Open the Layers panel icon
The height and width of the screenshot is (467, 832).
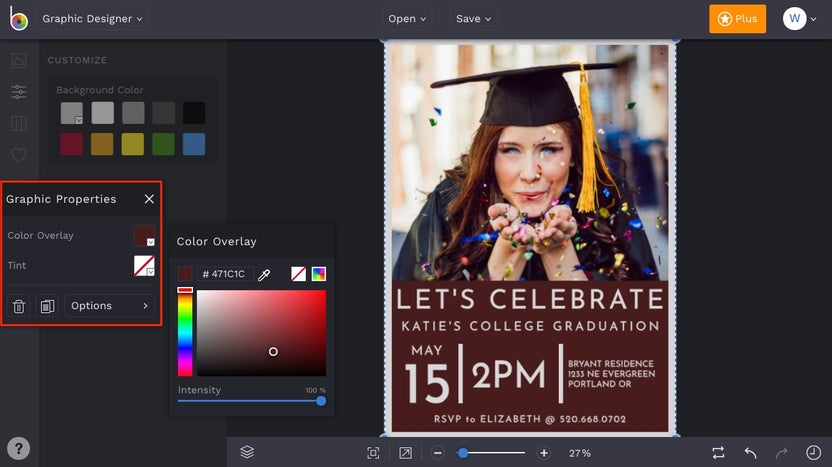247,452
